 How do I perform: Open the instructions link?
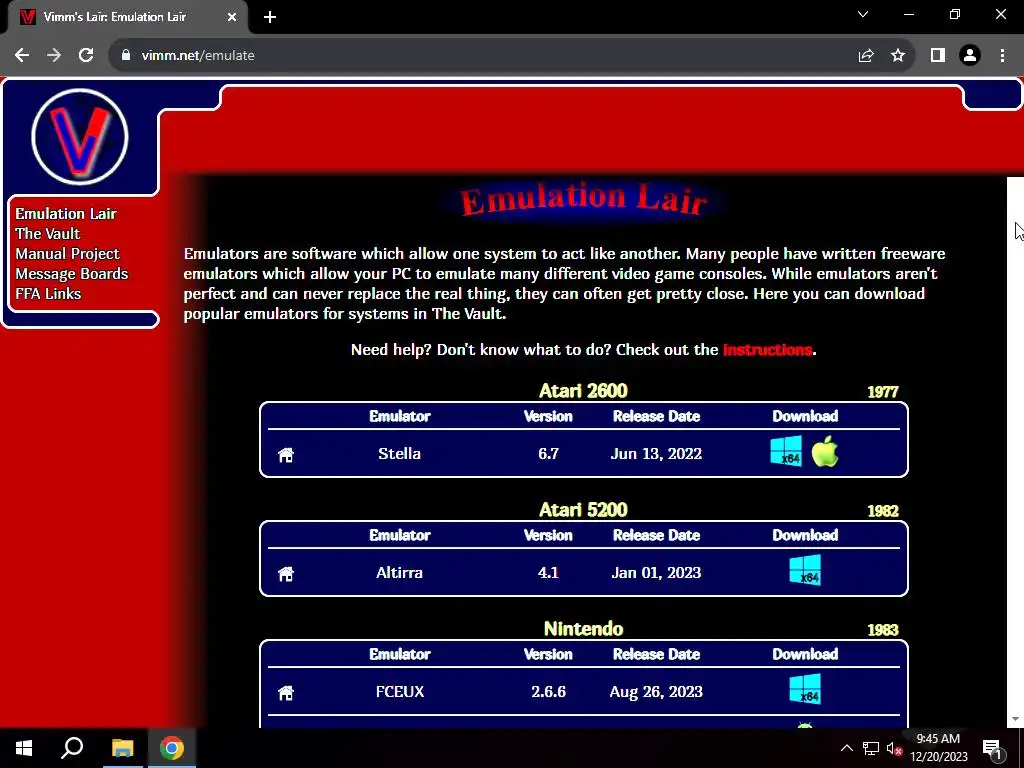coord(767,349)
